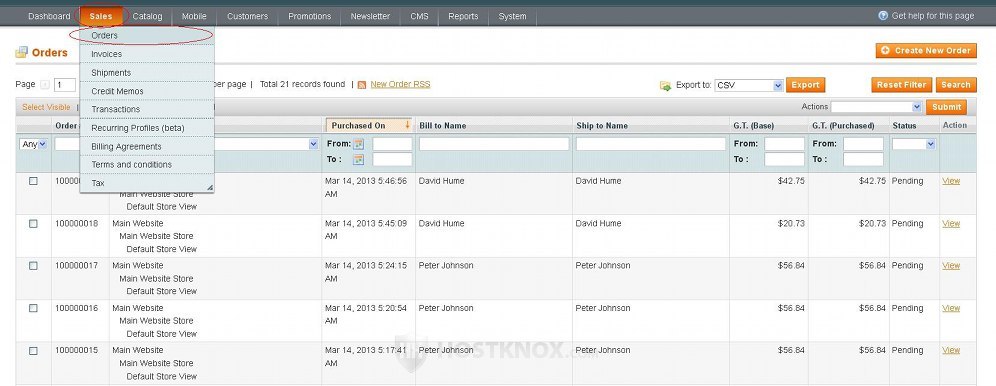Sort by Bill to Name column header

(x=443, y=126)
